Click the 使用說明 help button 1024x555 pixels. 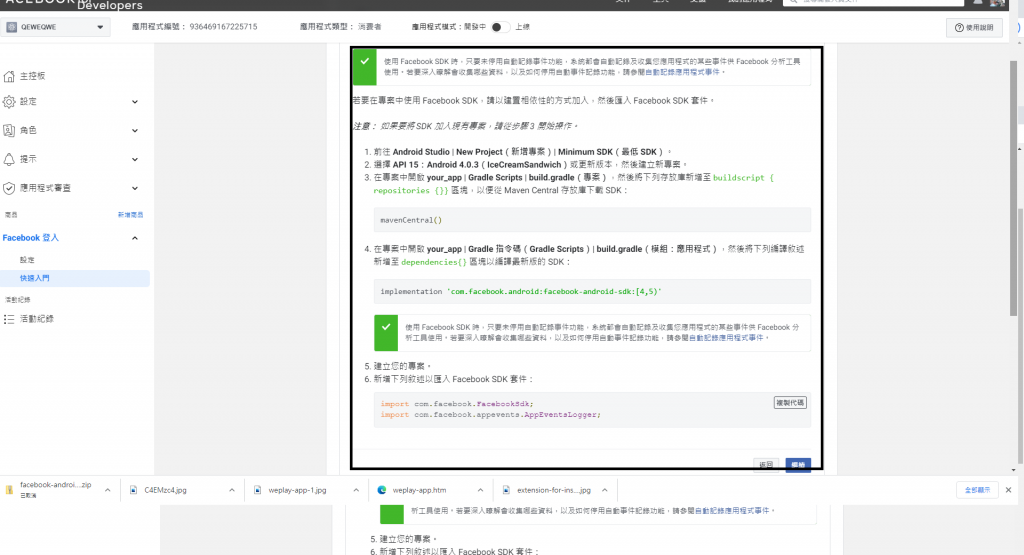tap(974, 27)
